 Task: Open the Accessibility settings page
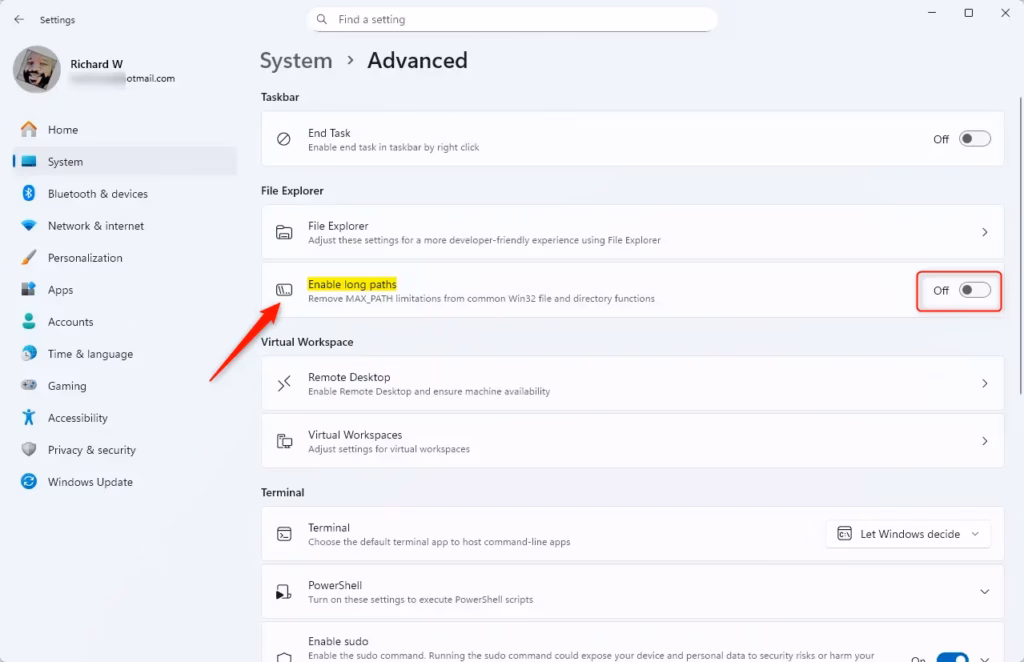tap(124, 417)
